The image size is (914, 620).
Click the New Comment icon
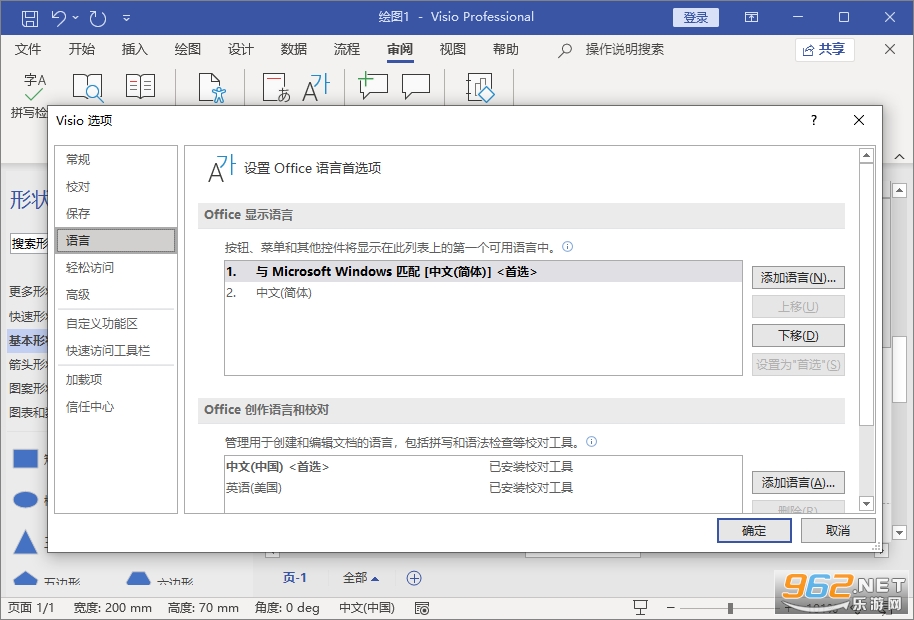coord(372,86)
